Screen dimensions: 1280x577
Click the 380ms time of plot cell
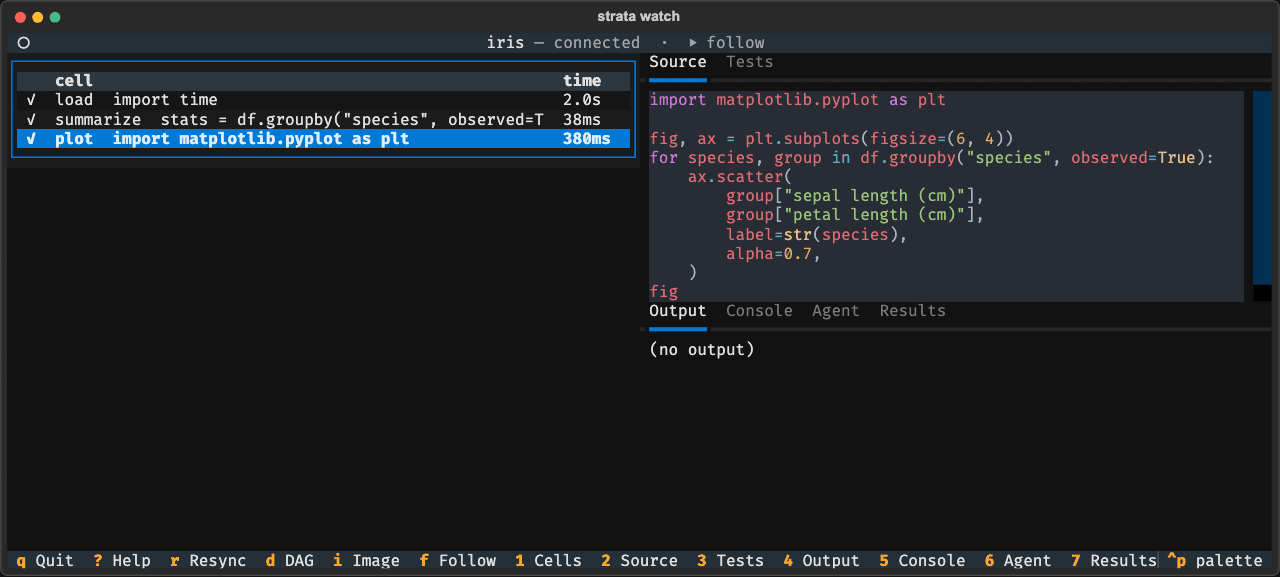click(587, 139)
